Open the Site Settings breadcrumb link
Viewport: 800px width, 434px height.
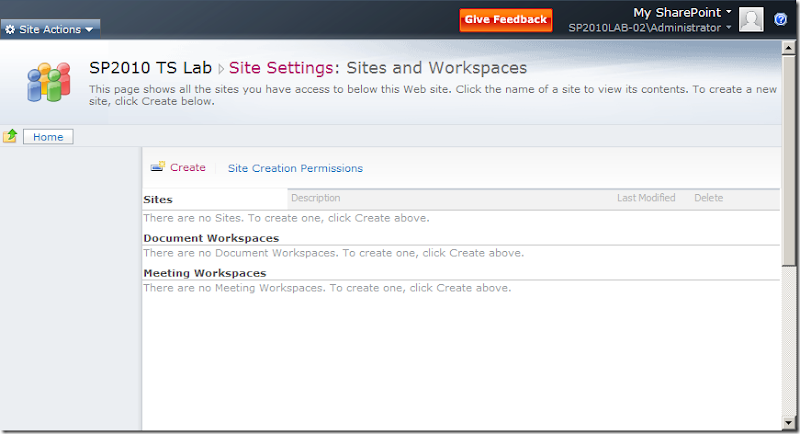pos(280,68)
